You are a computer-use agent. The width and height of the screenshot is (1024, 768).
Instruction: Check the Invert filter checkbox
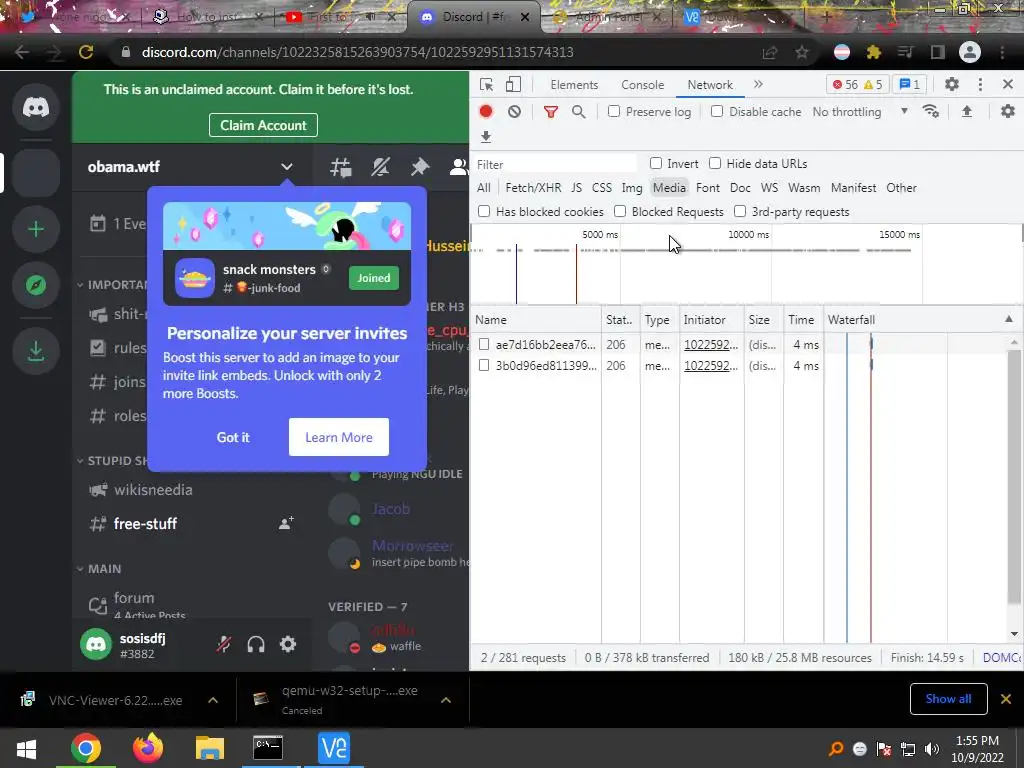(656, 163)
